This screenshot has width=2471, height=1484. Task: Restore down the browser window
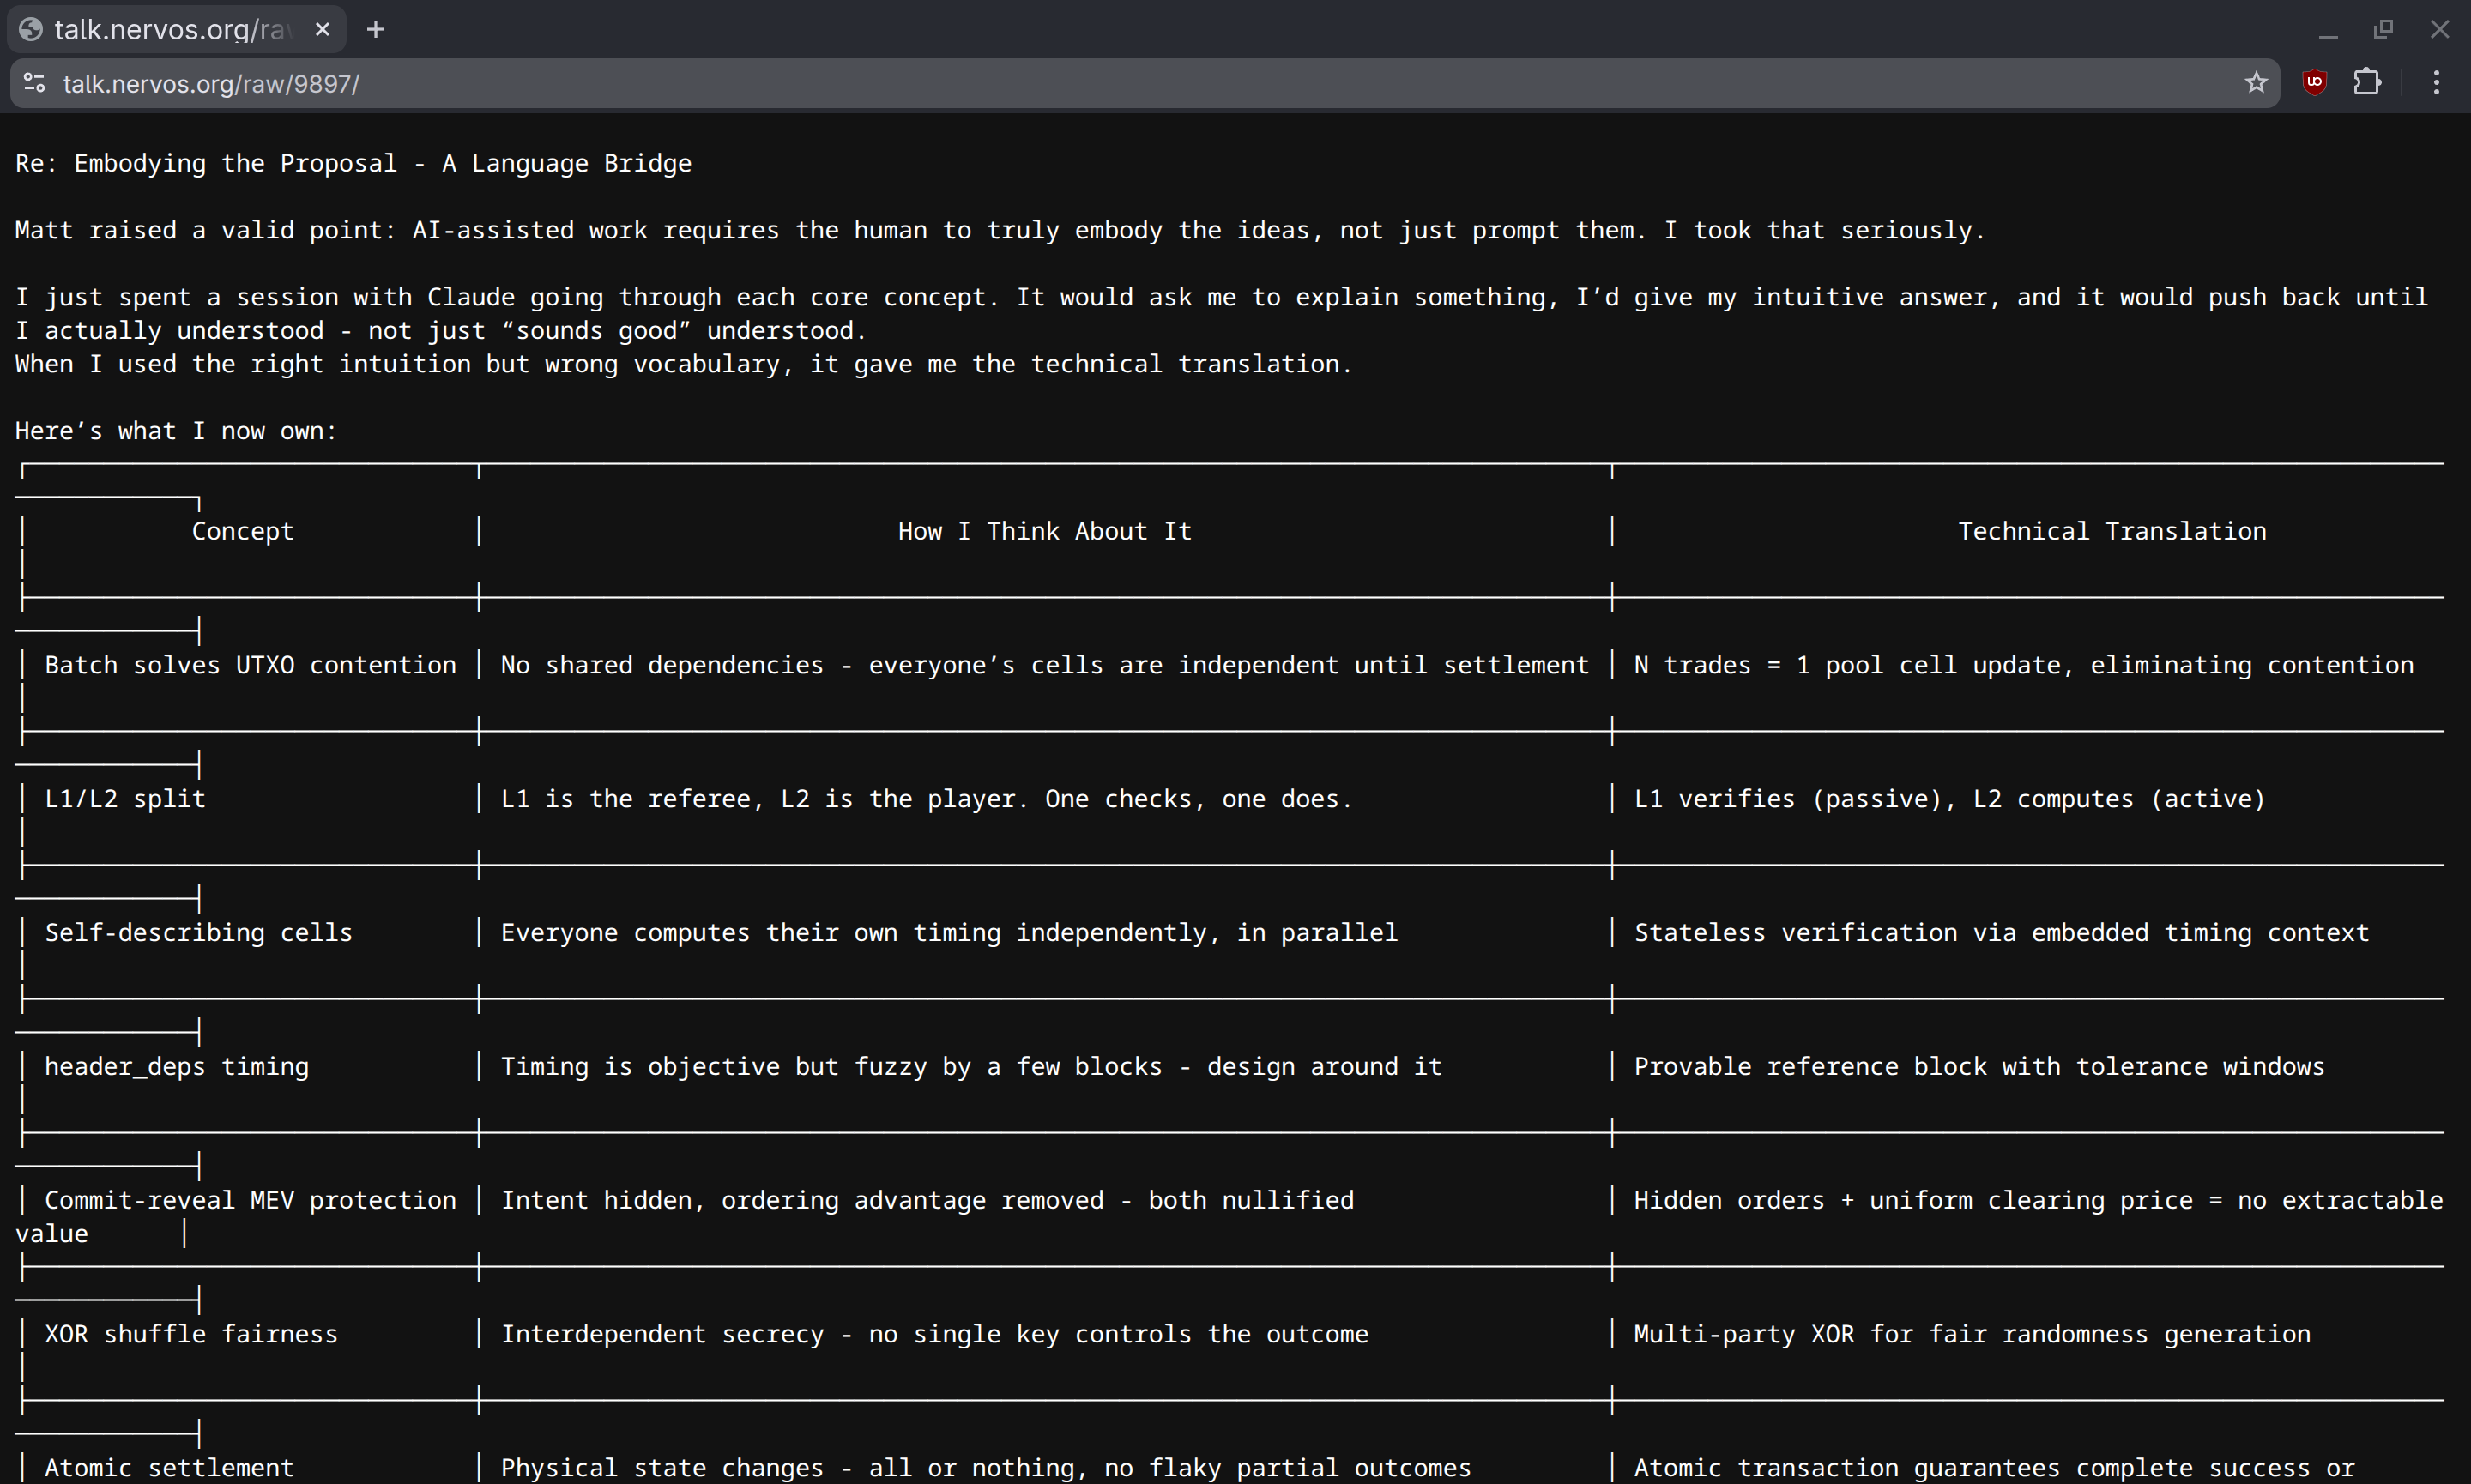(2383, 30)
